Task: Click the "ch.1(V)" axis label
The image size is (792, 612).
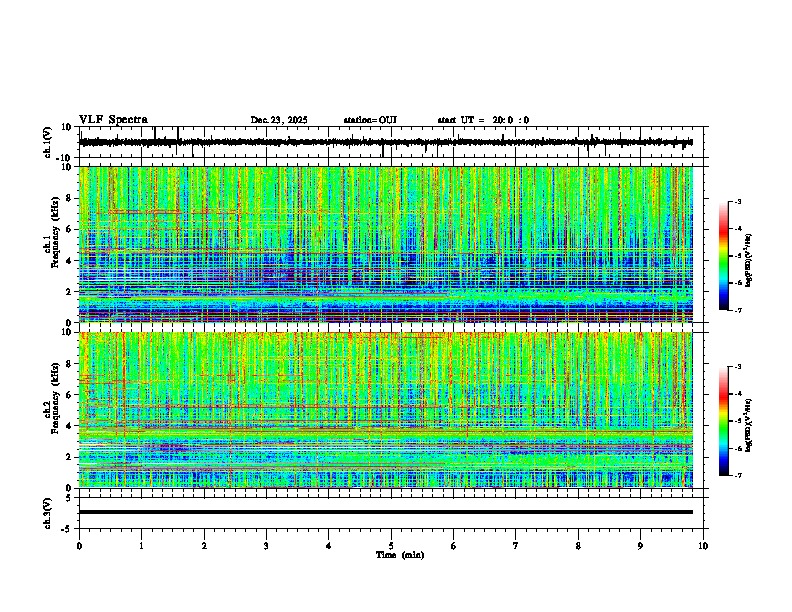Action: (x=48, y=142)
